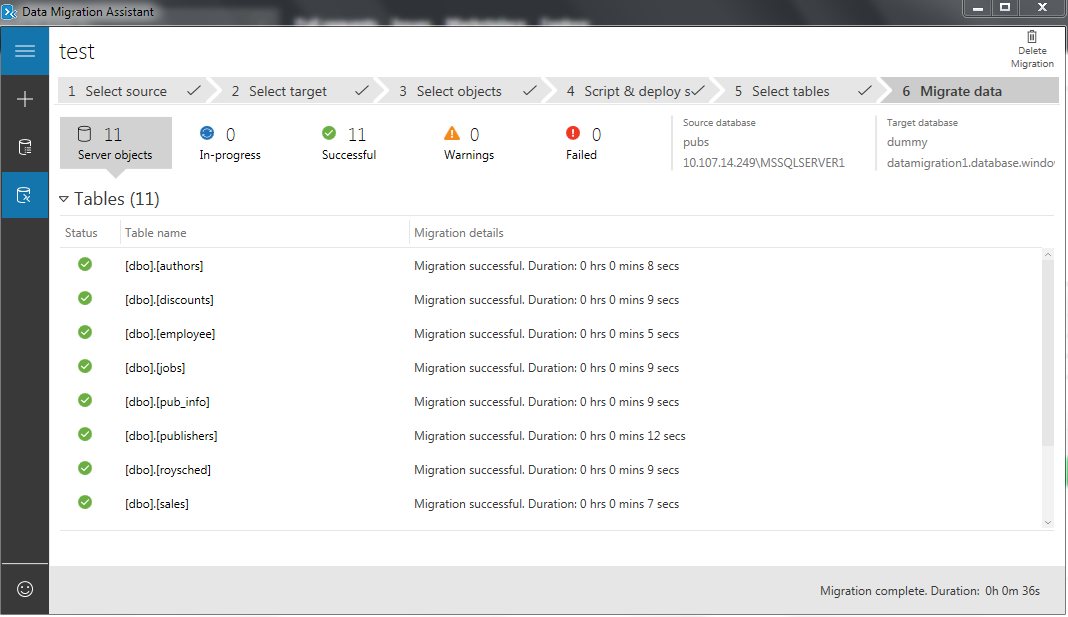Click publishers migration detail with 12 secs
This screenshot has width=1068, height=617.
(550, 436)
